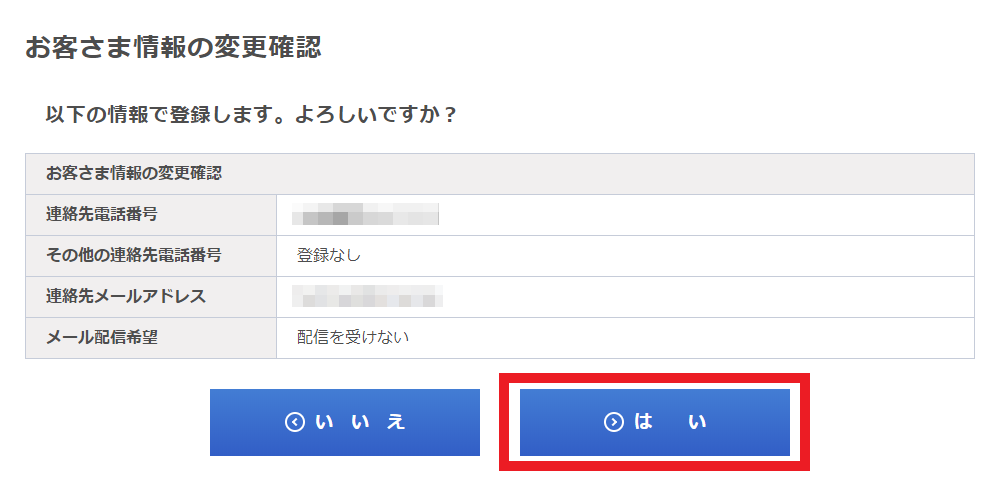The width and height of the screenshot is (1000, 489).
Task: Select the 配信を受けない value
Action: pos(353,338)
